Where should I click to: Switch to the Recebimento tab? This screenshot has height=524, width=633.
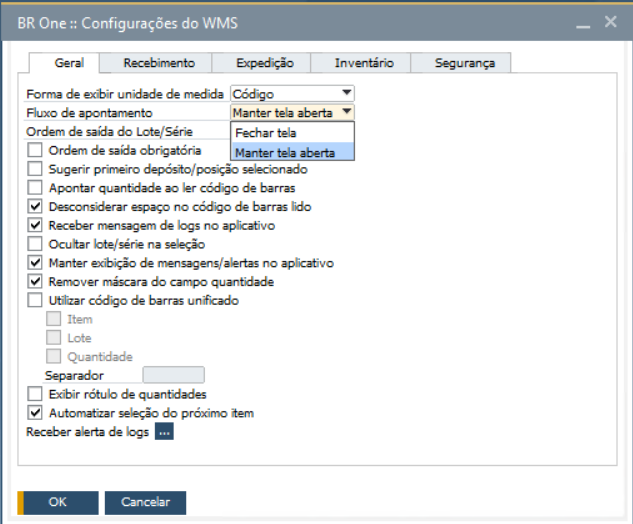(159, 63)
